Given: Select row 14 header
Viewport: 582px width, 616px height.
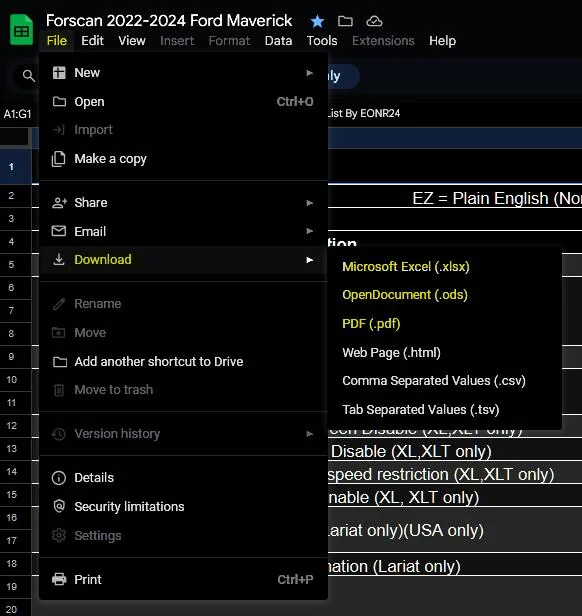Looking at the screenshot, I should pyautogui.click(x=12, y=471).
